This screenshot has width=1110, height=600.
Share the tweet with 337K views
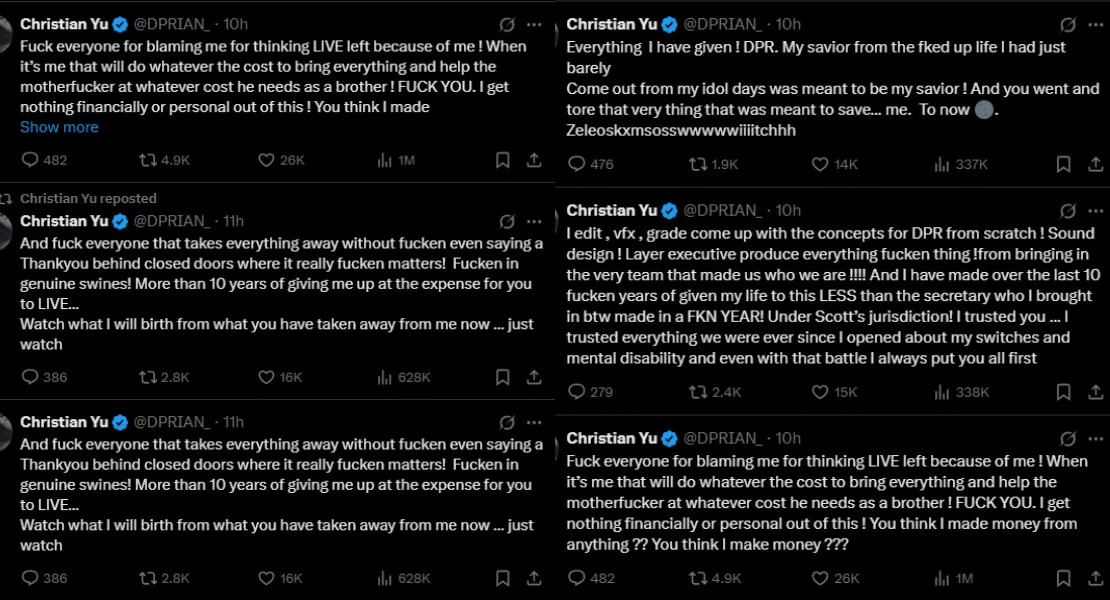pos(1093,165)
